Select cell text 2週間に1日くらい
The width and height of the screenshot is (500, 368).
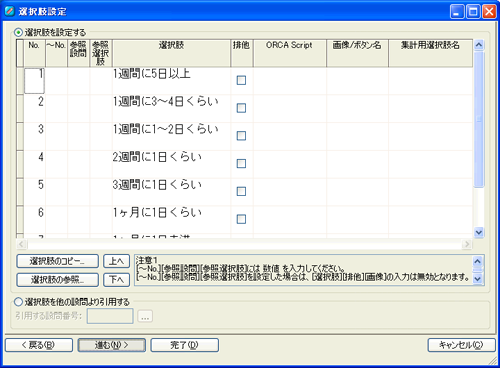[x=157, y=157]
